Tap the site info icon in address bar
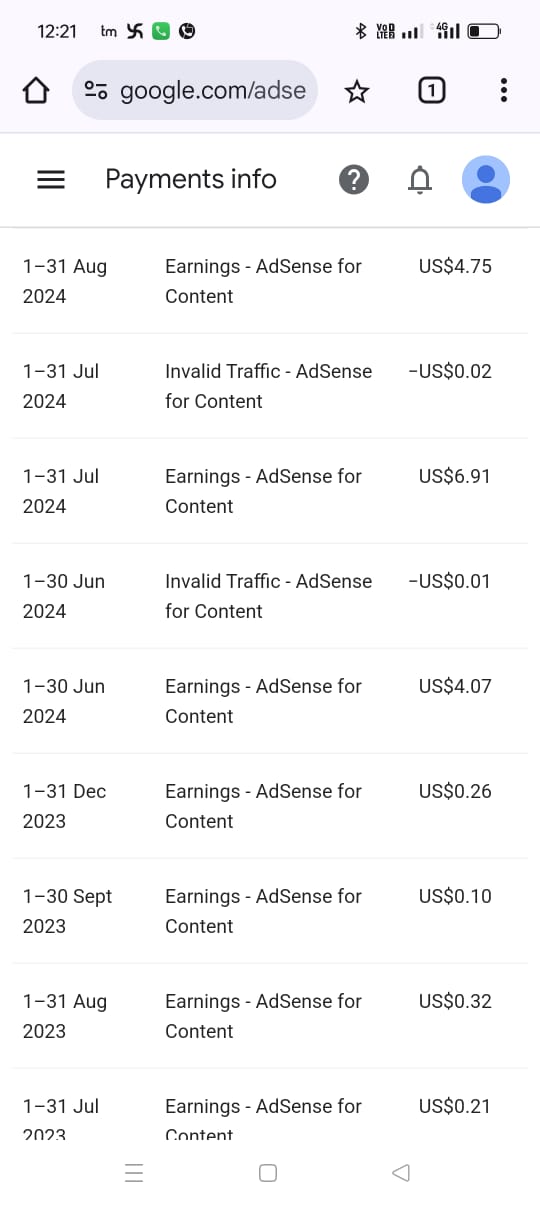 point(96,91)
